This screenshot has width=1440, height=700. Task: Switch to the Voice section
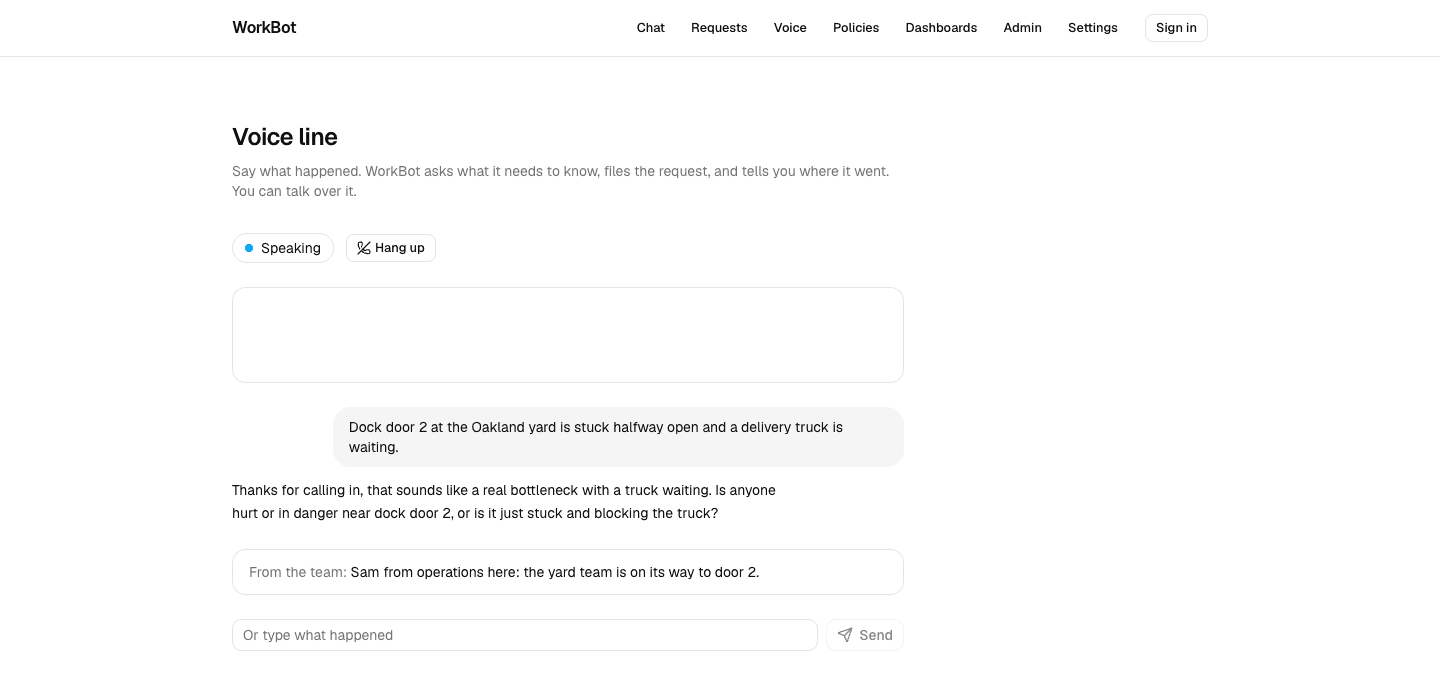(790, 28)
